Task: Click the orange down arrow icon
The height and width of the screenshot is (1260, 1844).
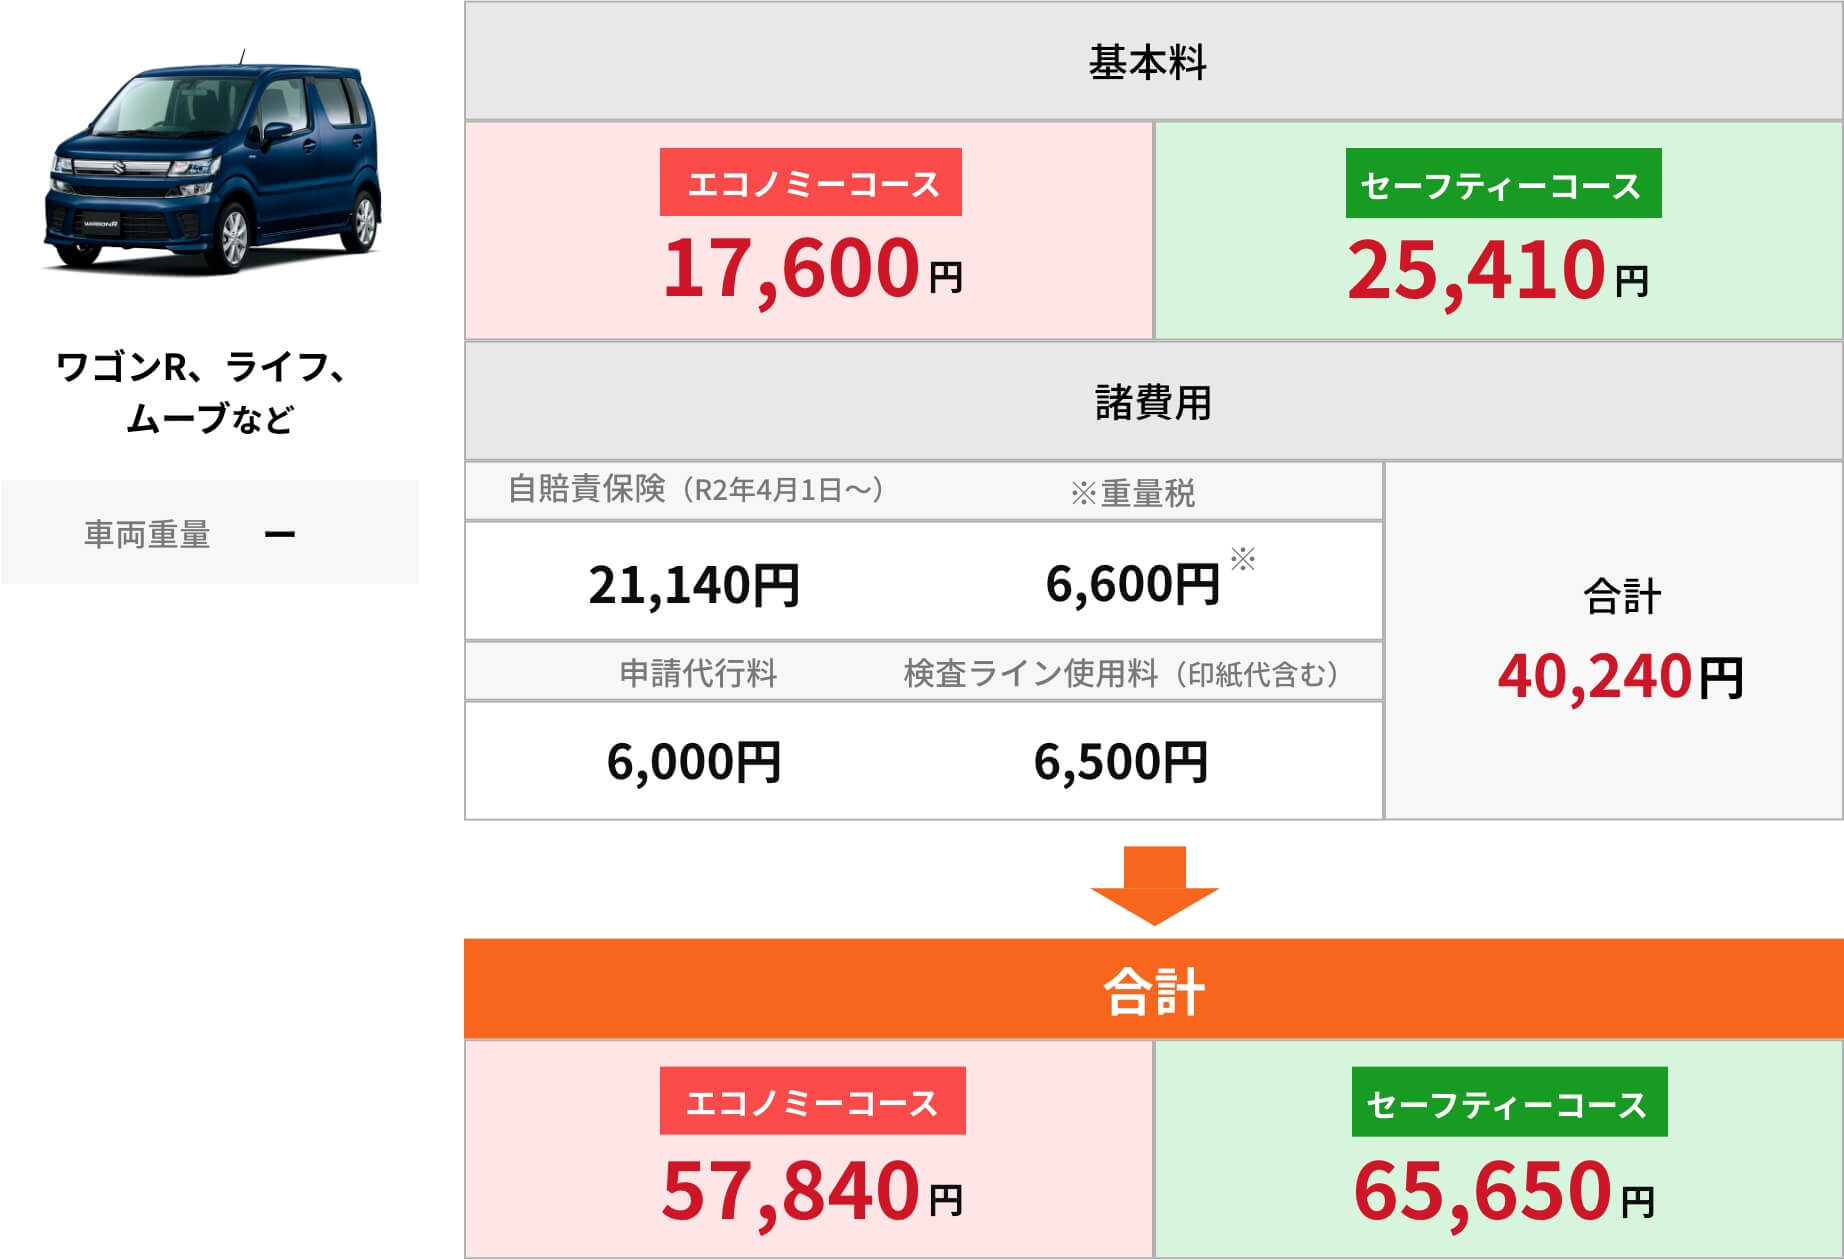Action: pyautogui.click(x=1154, y=885)
